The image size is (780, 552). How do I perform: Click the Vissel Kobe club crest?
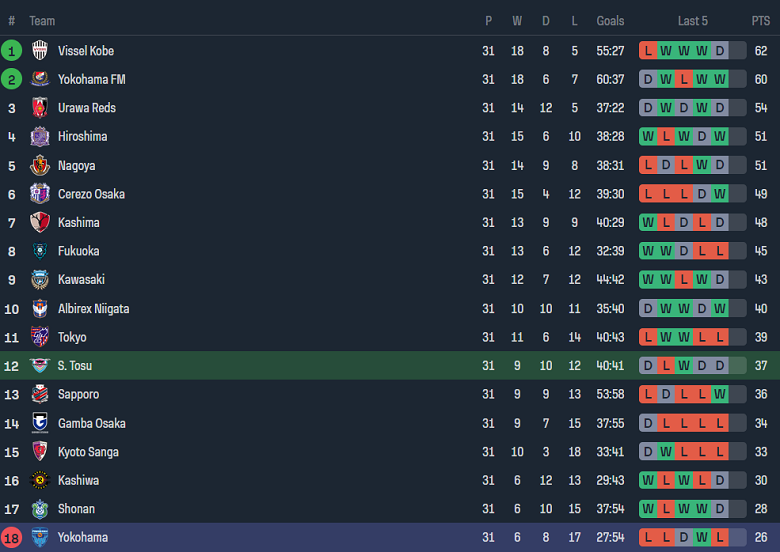pyautogui.click(x=40, y=51)
